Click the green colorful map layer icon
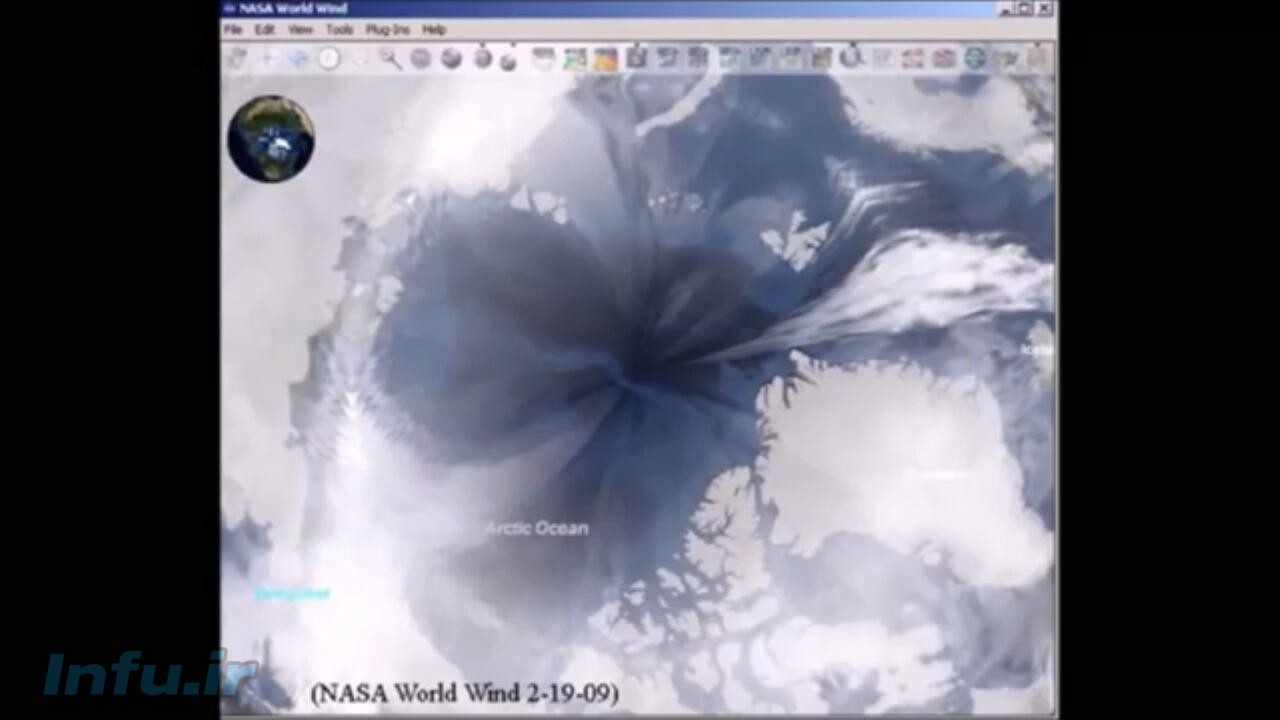This screenshot has width=1280, height=720. (574, 59)
